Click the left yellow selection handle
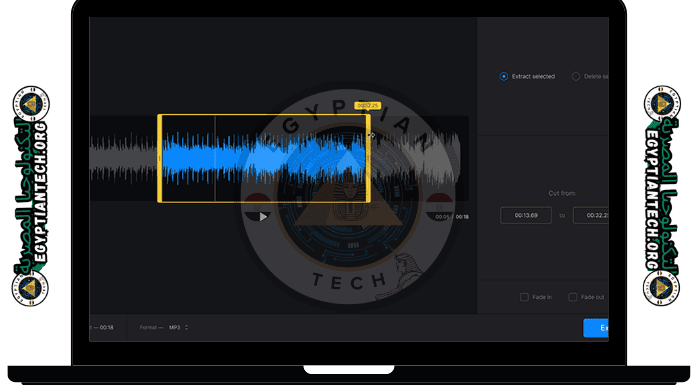The height and width of the screenshot is (392, 698). (160, 158)
